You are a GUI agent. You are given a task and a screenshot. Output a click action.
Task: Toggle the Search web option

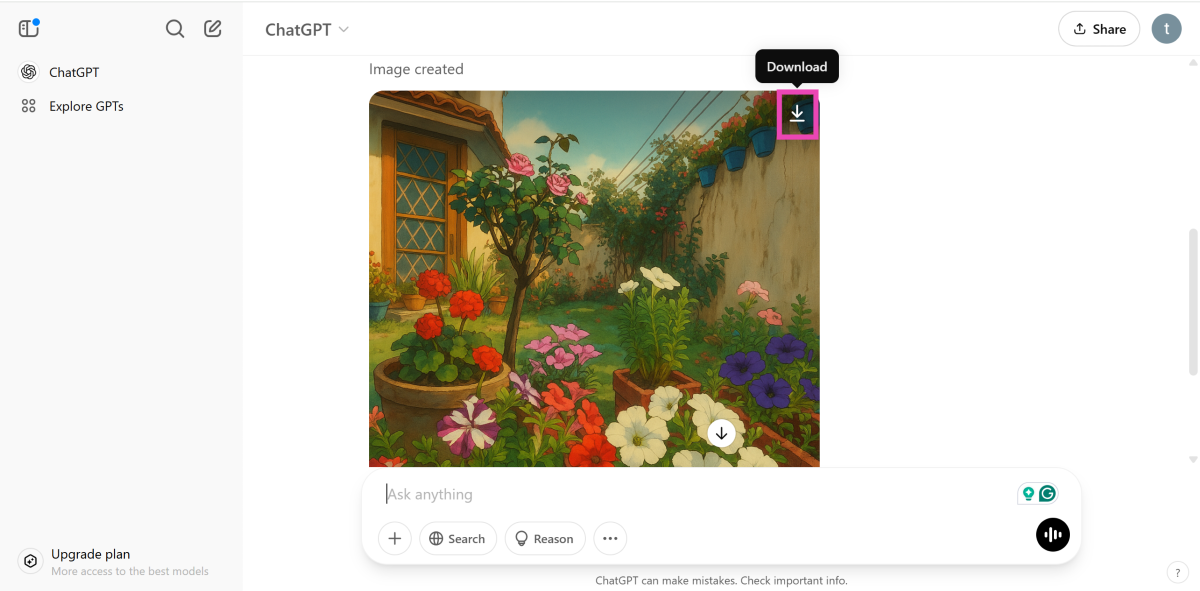[x=458, y=538]
